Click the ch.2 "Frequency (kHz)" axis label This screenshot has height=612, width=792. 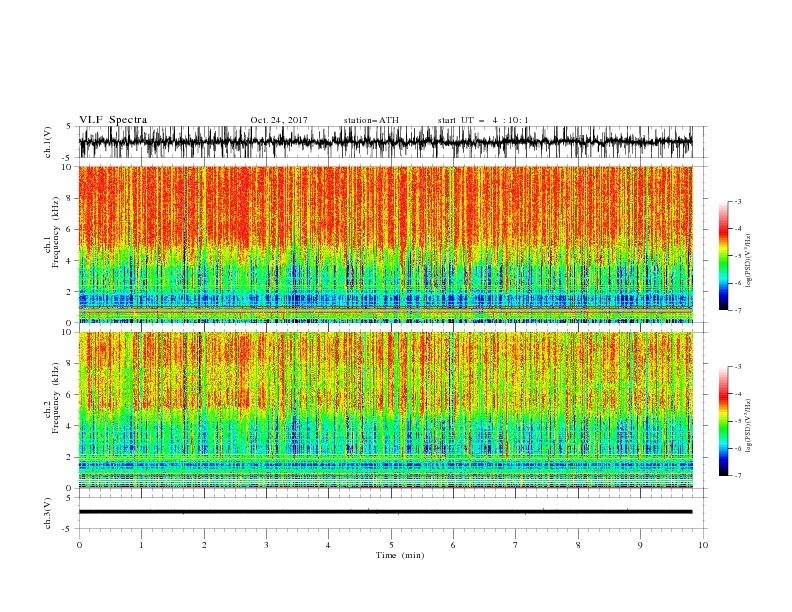point(56,398)
